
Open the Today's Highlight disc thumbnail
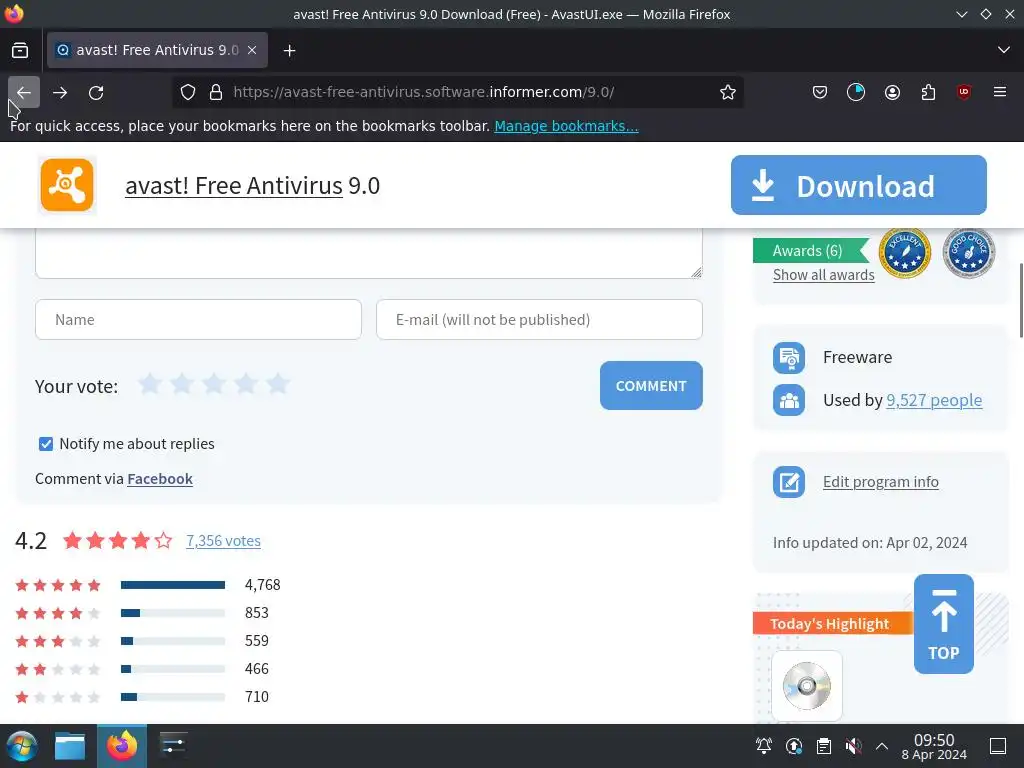point(807,686)
